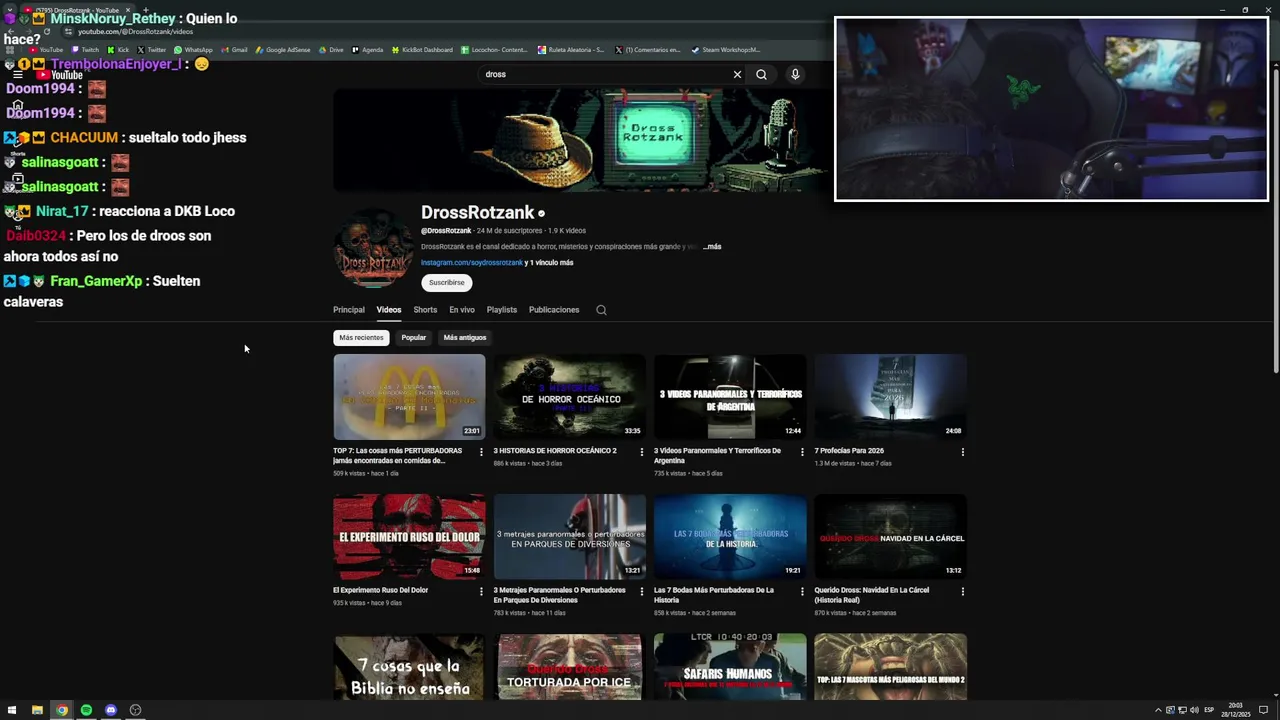Select the Más antiguos filter chip
The height and width of the screenshot is (720, 1280).
[x=465, y=338]
